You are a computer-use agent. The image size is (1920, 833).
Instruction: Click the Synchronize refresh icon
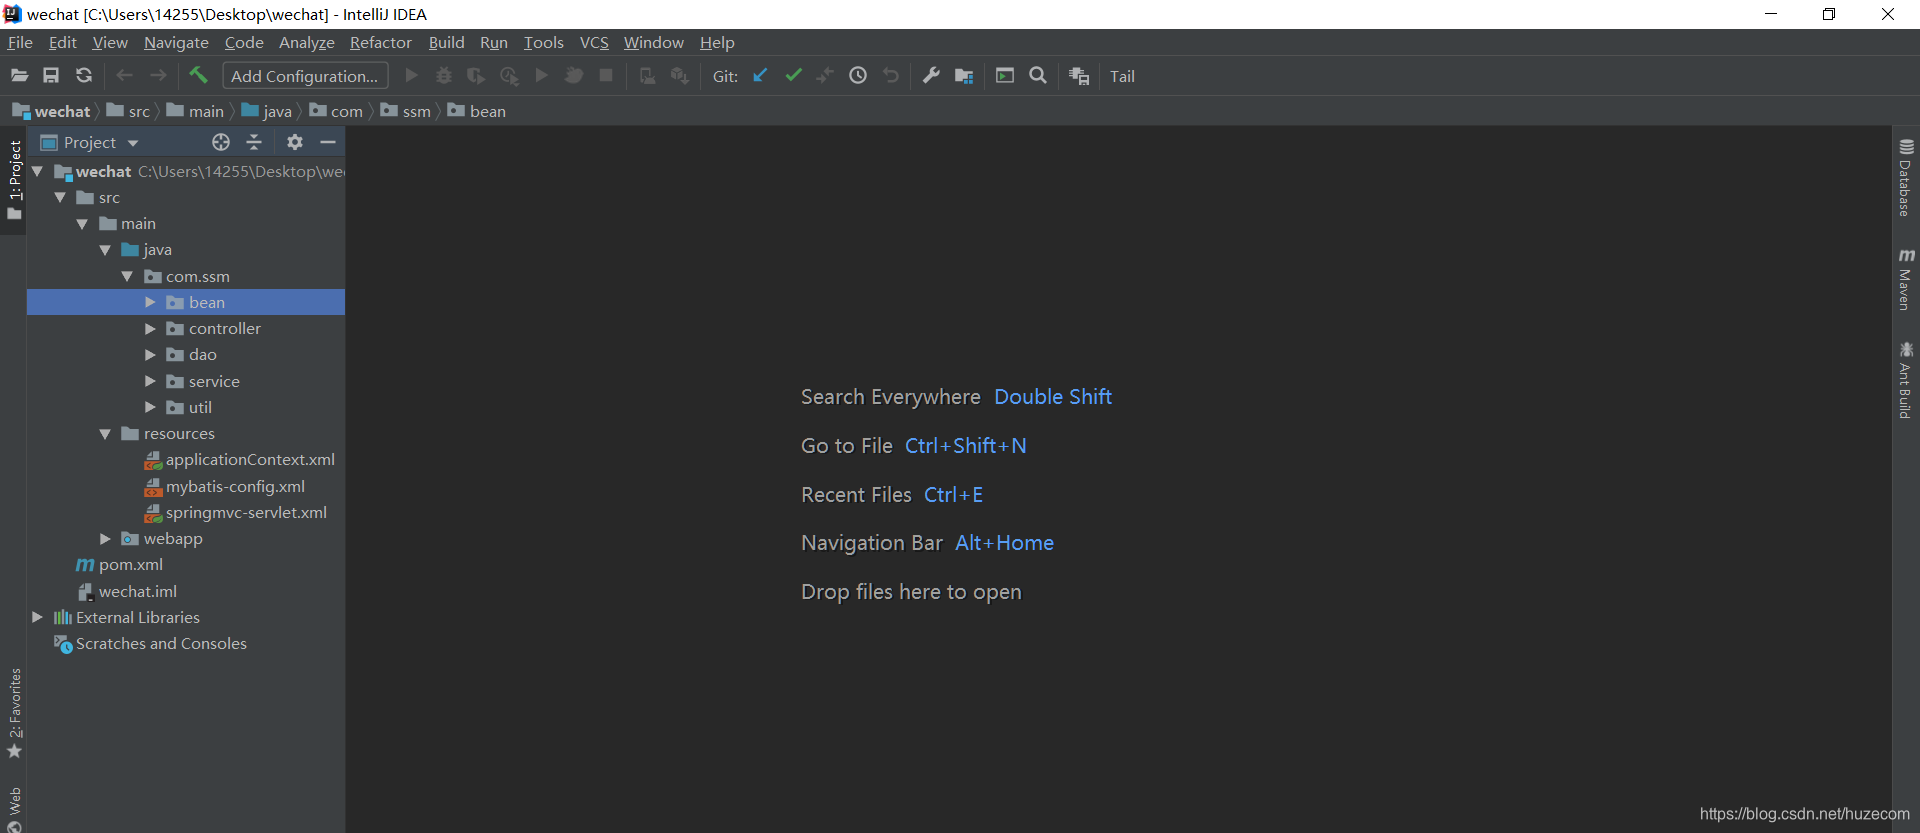[84, 76]
